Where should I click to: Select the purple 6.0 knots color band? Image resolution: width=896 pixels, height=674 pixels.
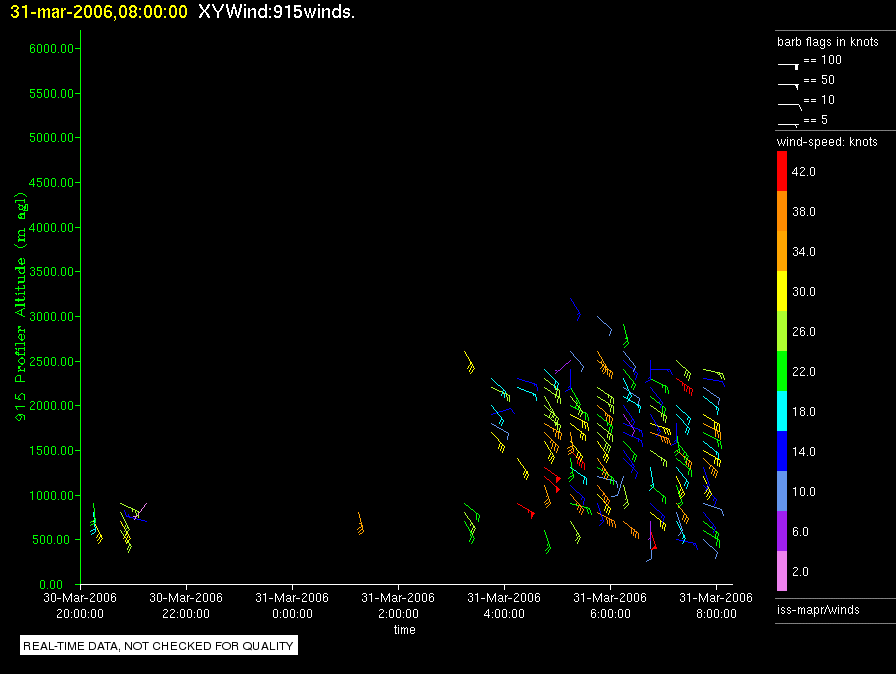(x=783, y=531)
